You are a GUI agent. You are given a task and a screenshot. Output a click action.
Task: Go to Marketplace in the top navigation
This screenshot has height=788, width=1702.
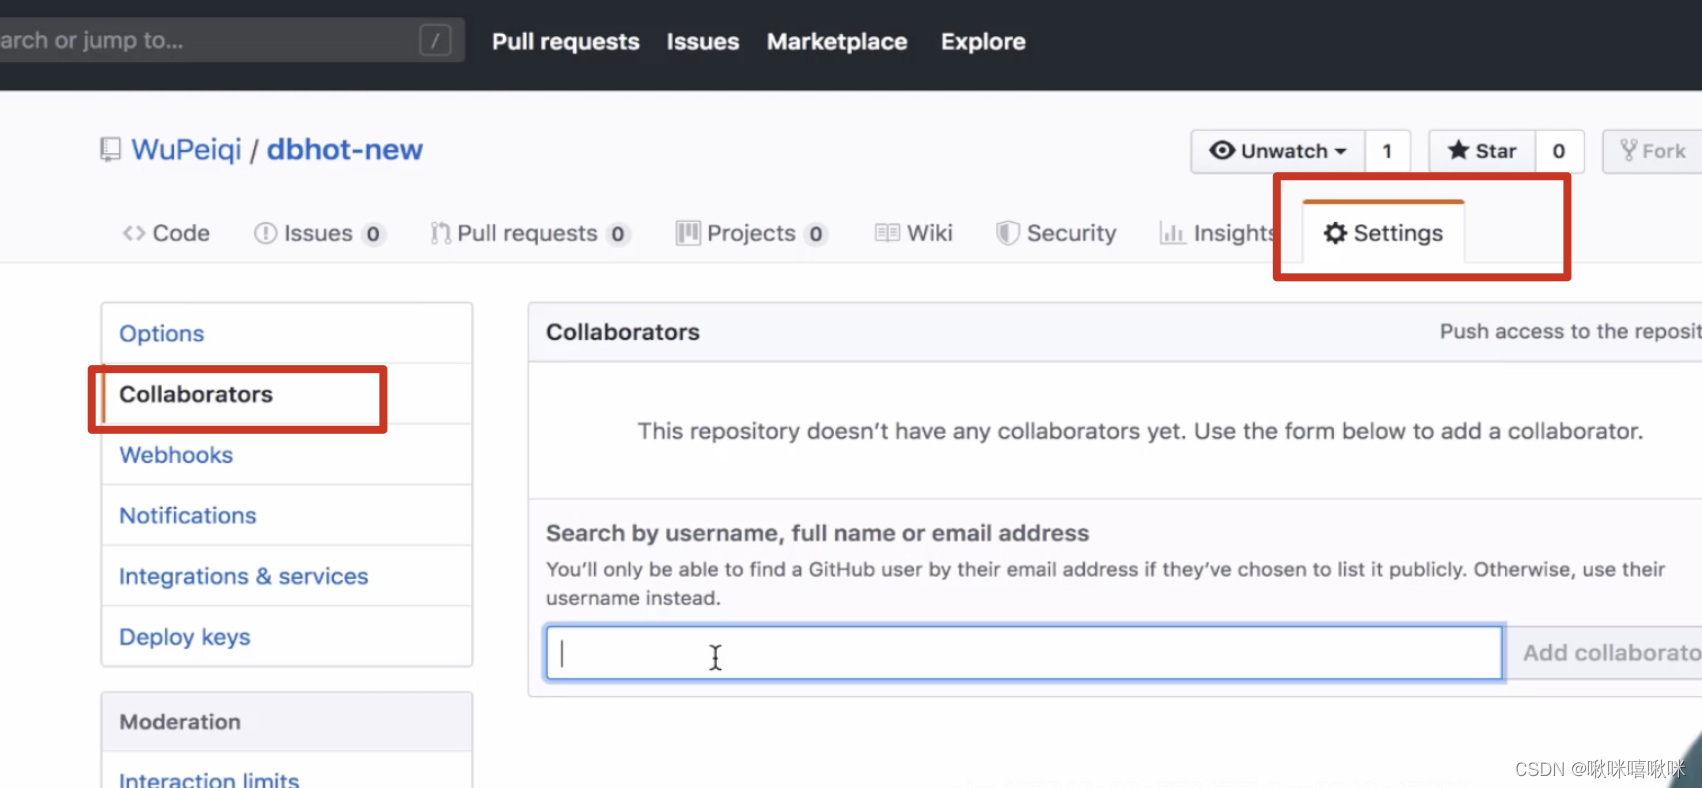click(x=837, y=41)
